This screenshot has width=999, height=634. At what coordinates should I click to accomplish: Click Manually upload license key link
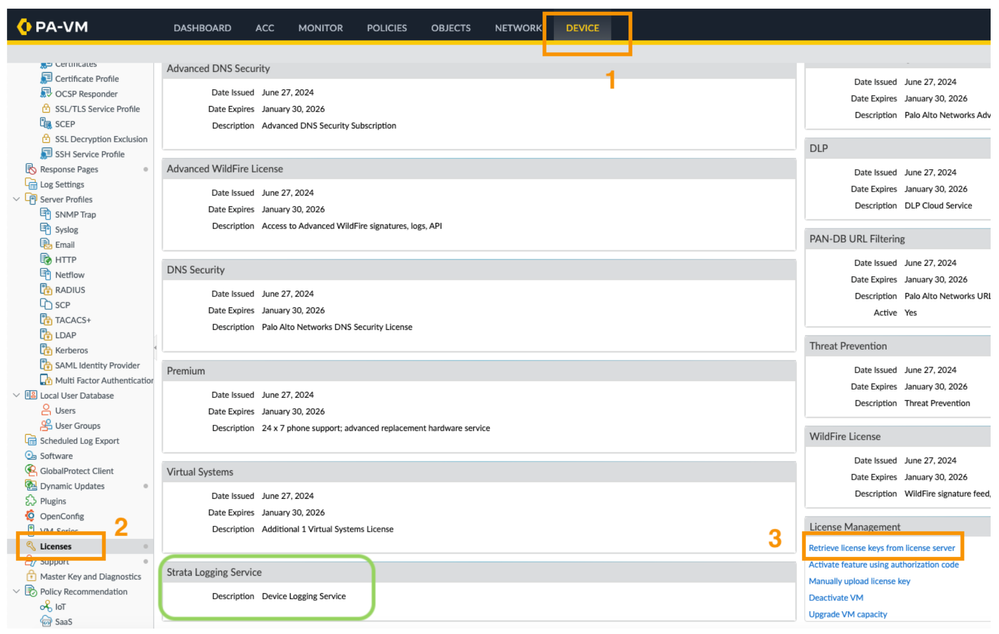click(859, 581)
